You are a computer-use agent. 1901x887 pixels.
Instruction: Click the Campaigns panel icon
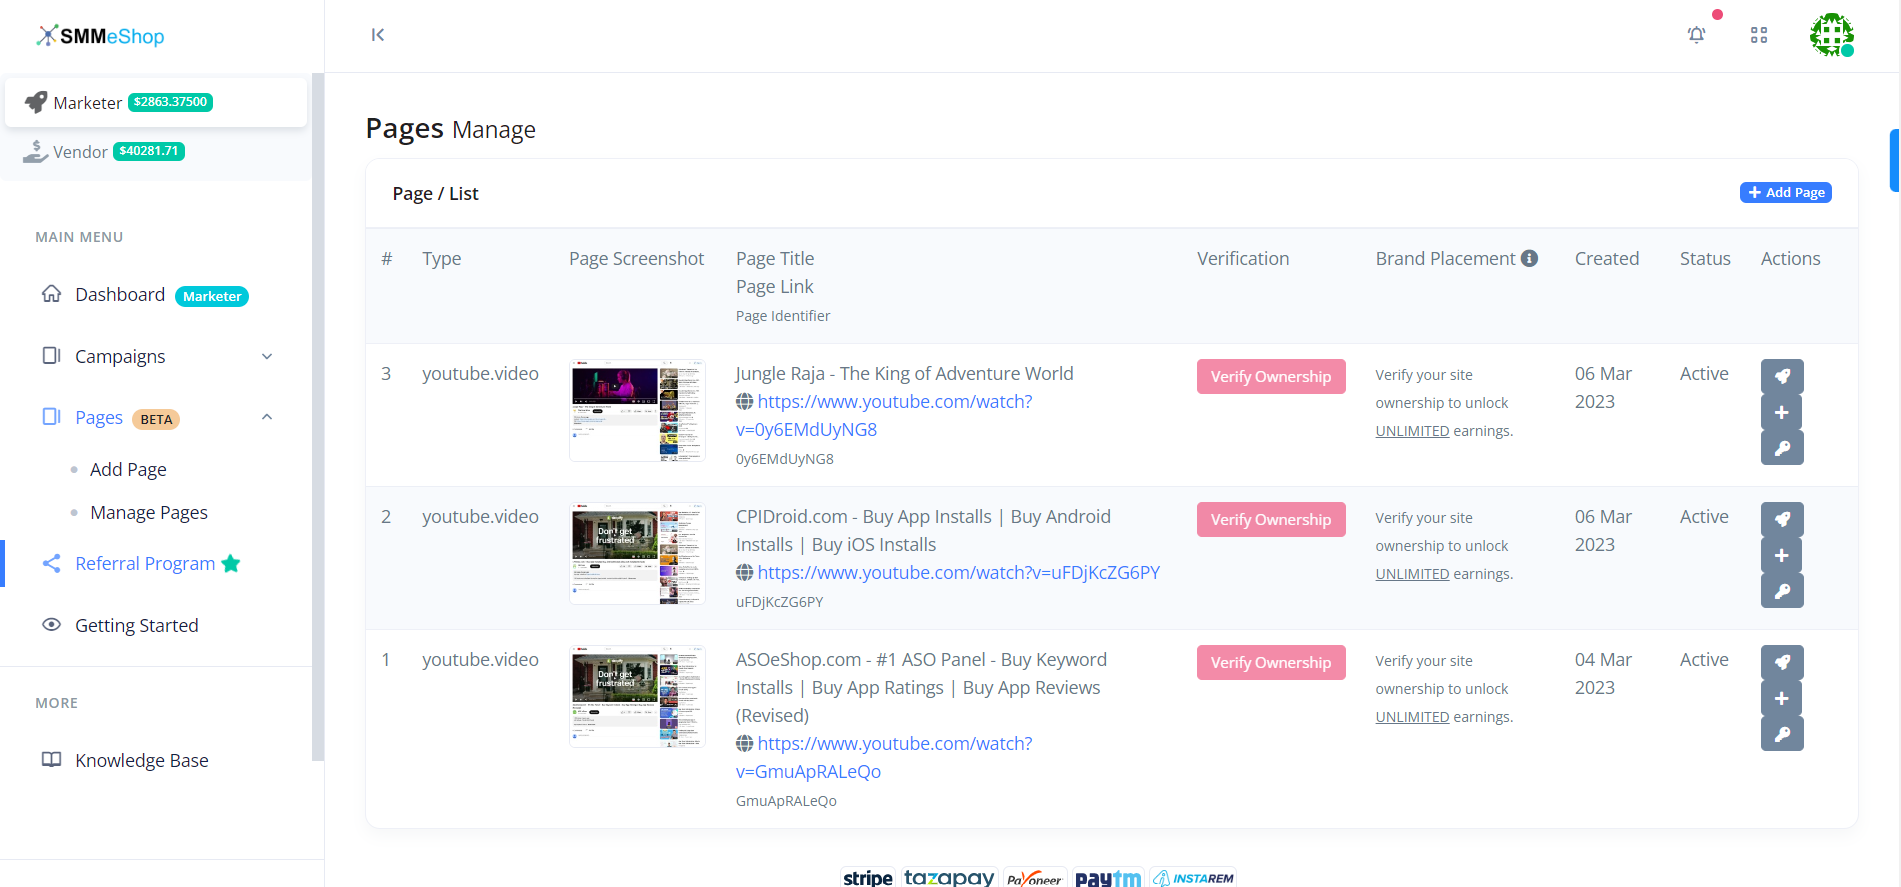click(x=51, y=356)
